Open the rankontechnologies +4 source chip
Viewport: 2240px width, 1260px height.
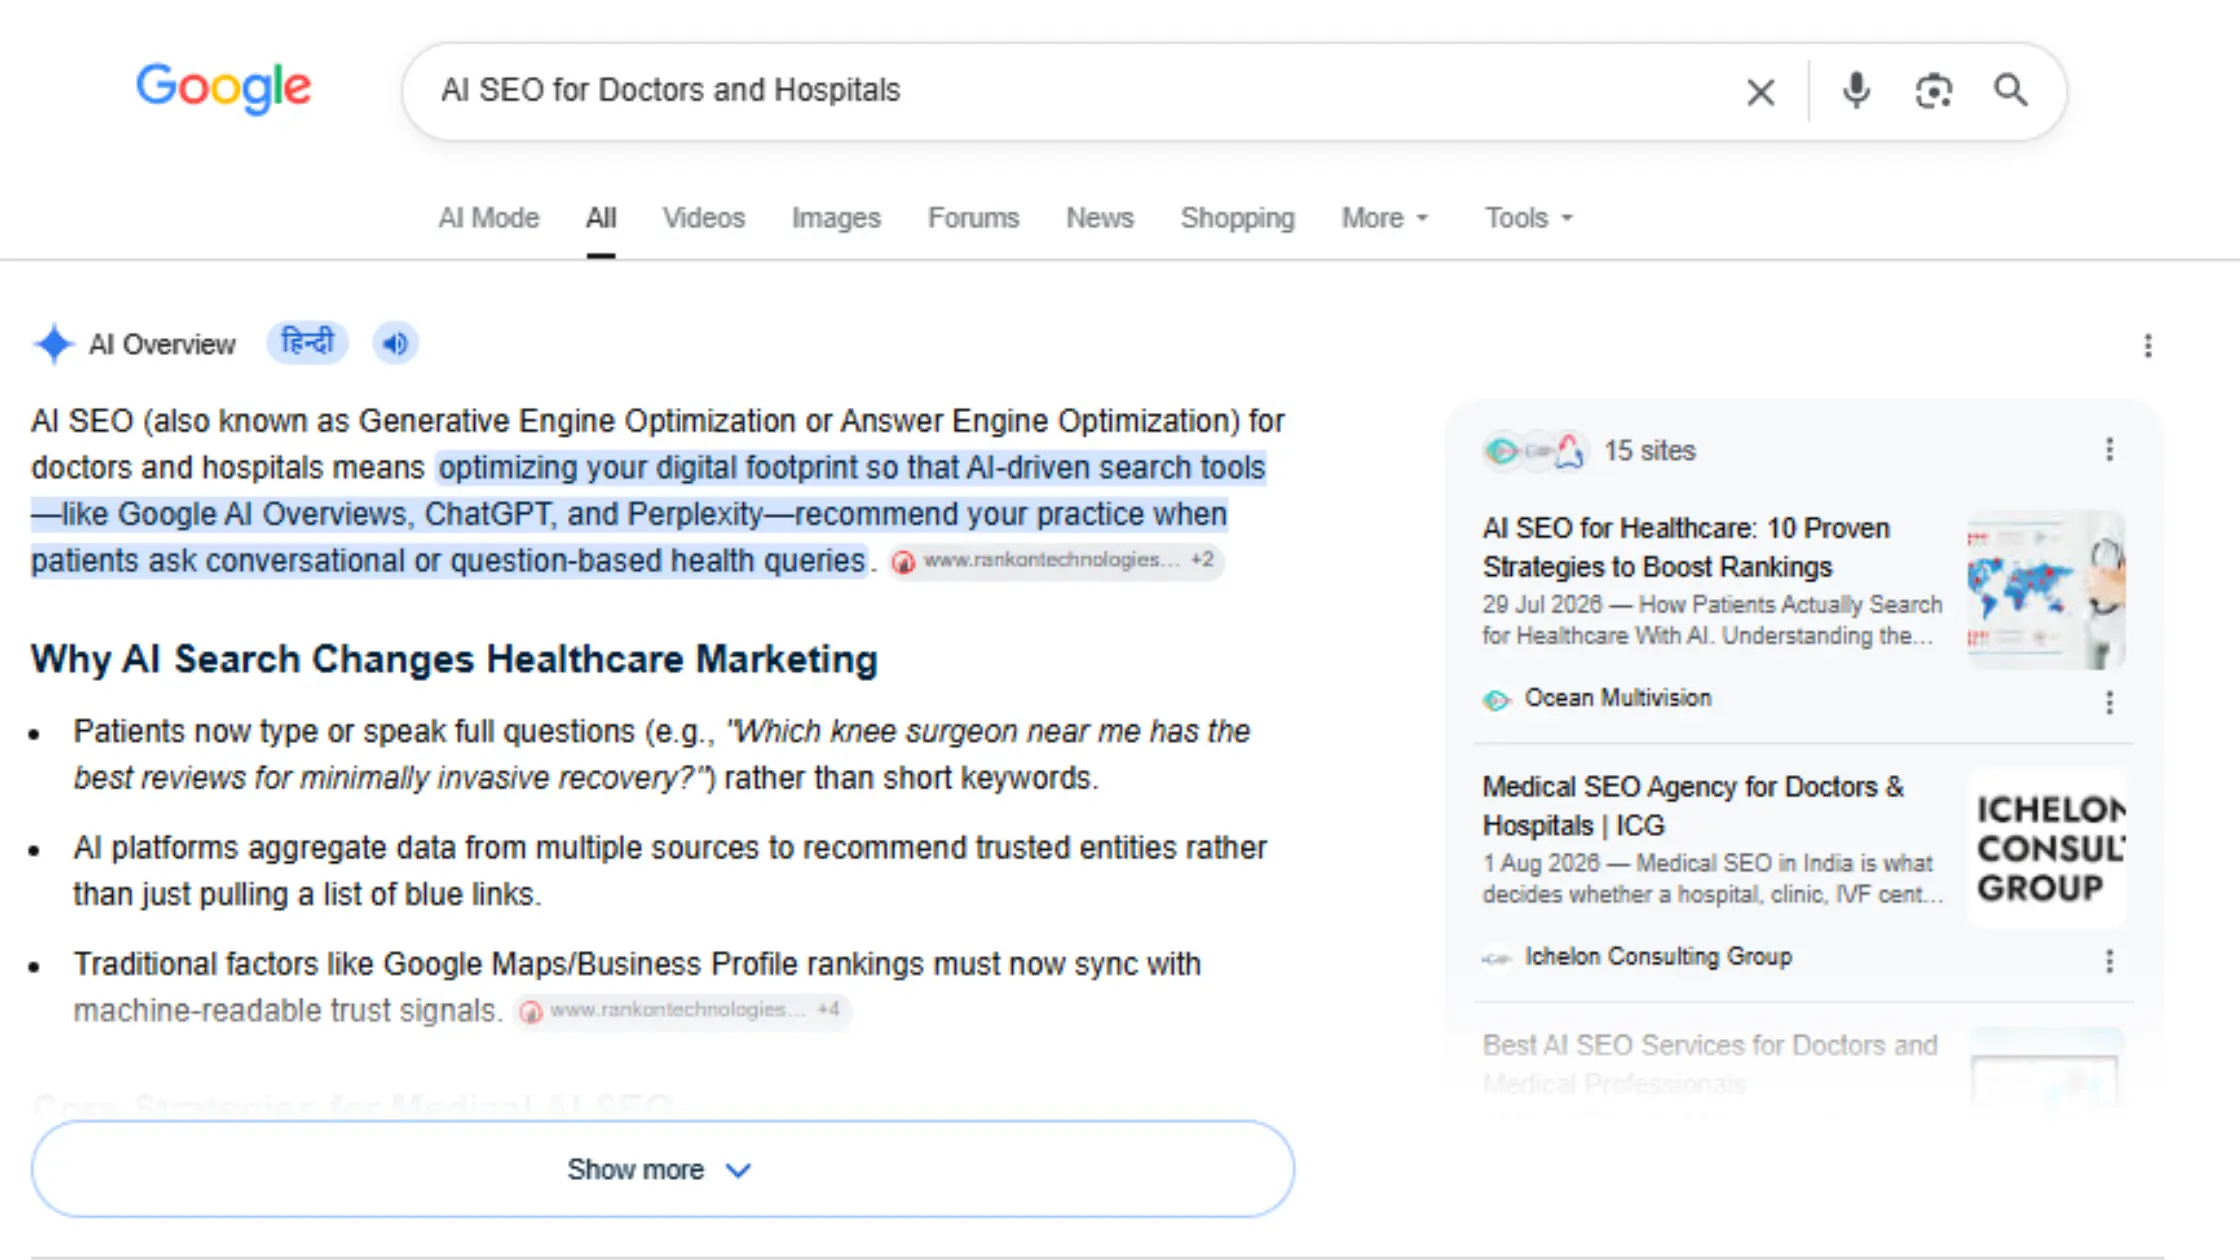[x=682, y=1011]
